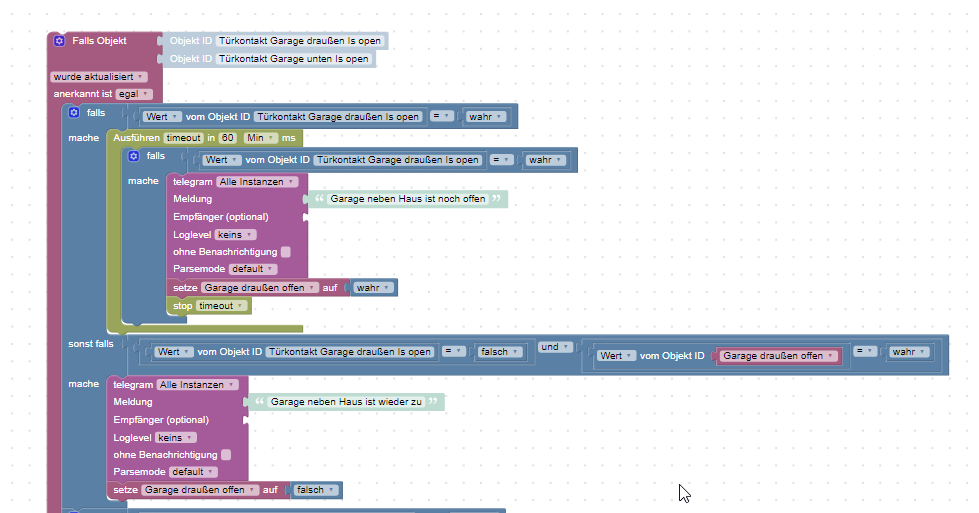Open variable dropdown in 'setze Garage draußen offen auf wahr'
Image resolution: width=979 pixels, height=513 pixels.
click(260, 288)
